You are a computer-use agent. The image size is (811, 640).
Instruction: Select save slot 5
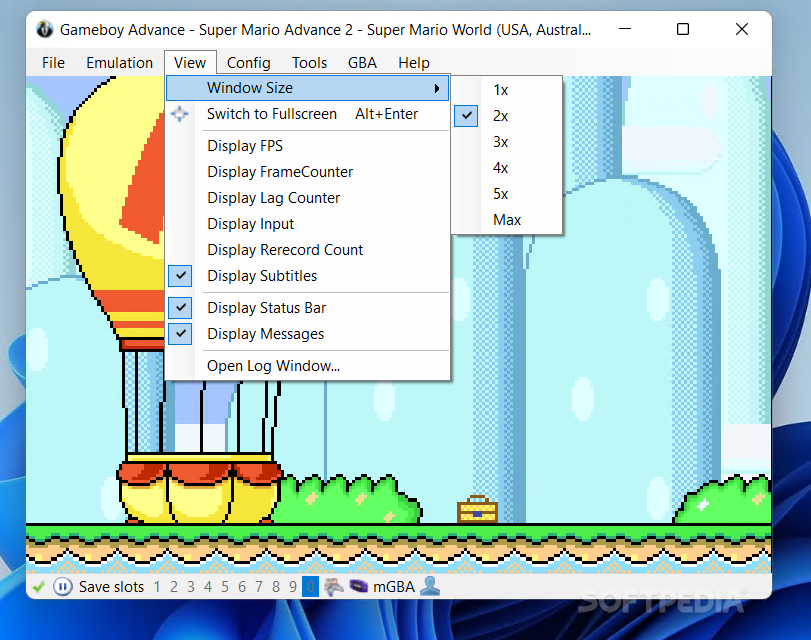(225, 587)
